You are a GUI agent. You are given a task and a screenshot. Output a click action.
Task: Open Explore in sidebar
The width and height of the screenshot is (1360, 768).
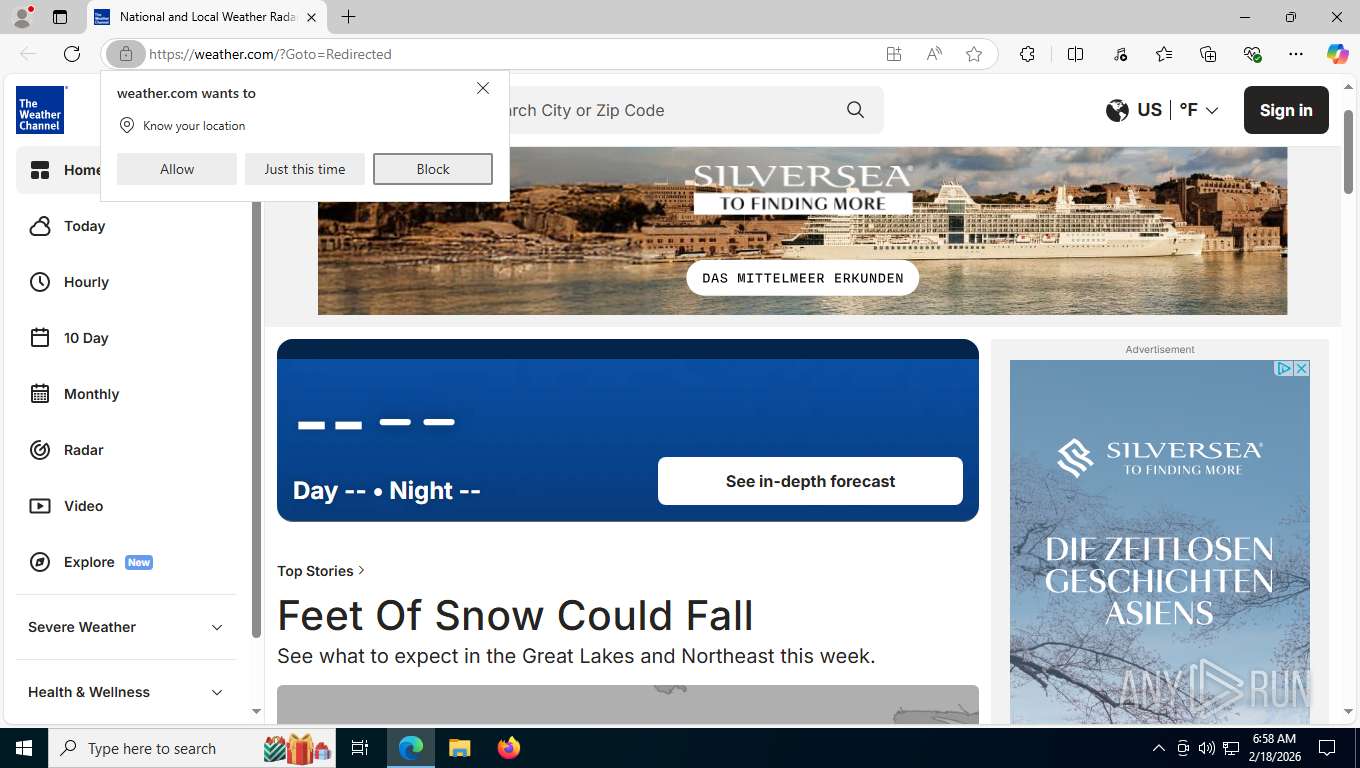tap(91, 562)
